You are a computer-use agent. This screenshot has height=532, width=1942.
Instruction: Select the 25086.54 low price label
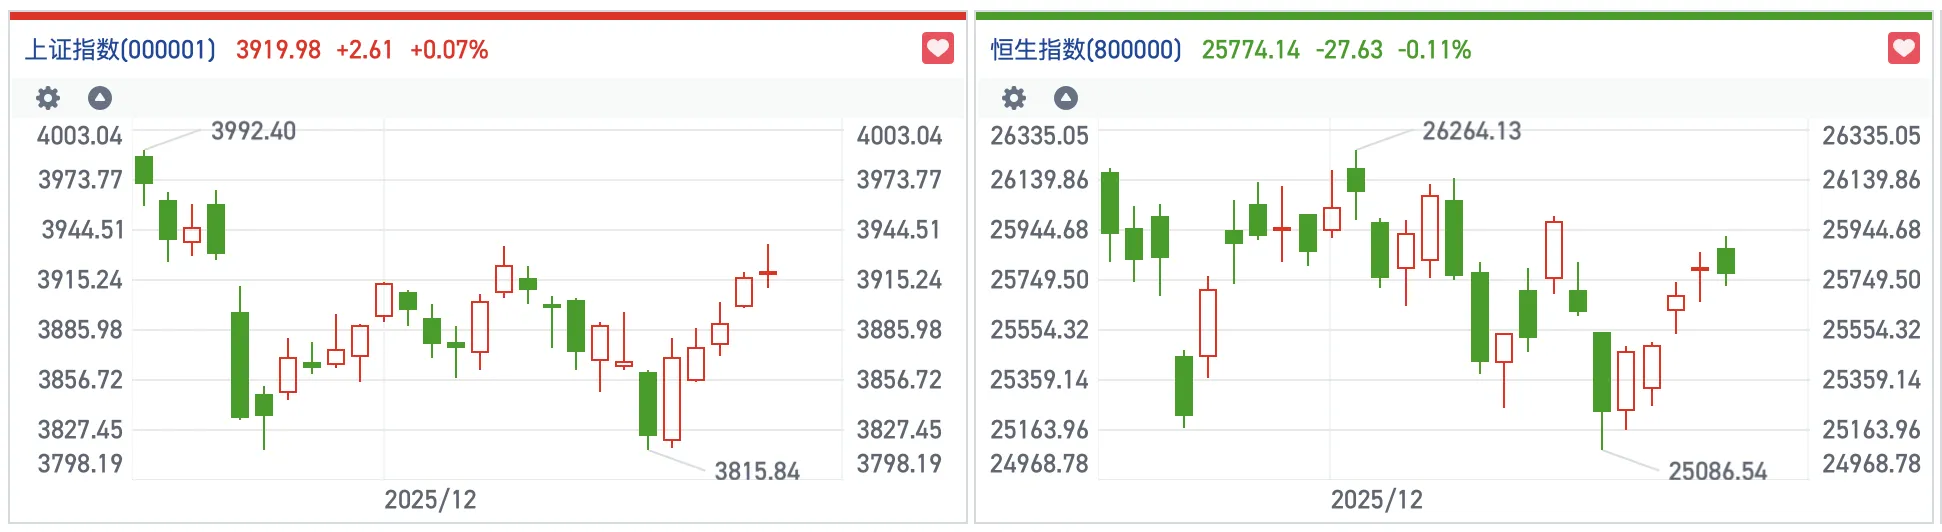[1717, 471]
